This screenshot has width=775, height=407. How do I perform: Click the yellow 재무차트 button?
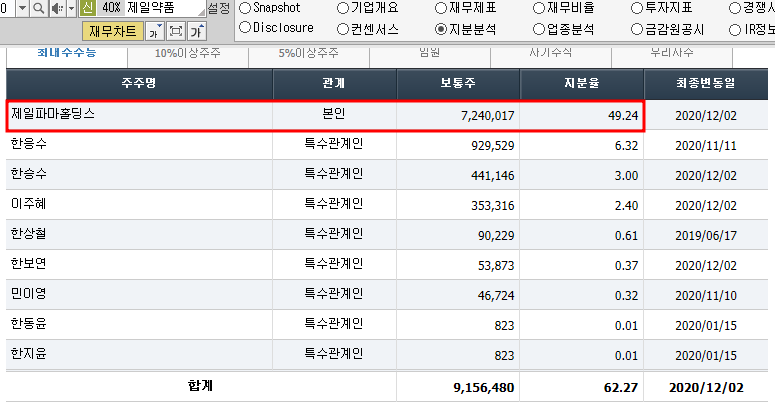tap(113, 32)
